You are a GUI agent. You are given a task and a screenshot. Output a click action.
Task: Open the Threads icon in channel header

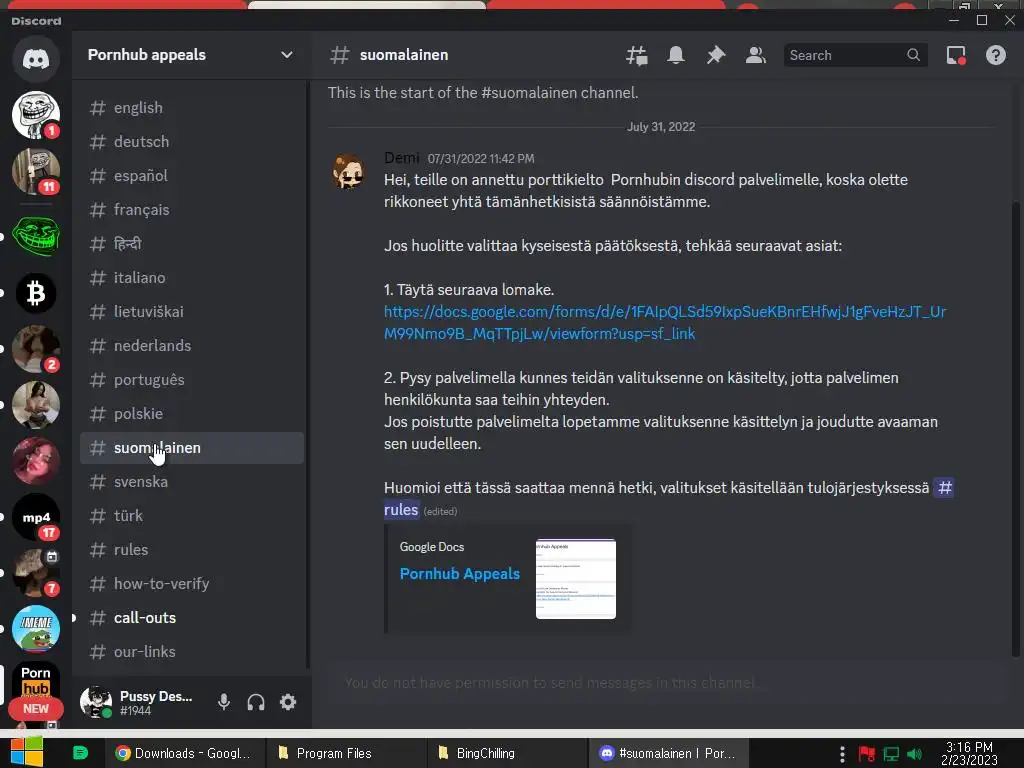636,56
